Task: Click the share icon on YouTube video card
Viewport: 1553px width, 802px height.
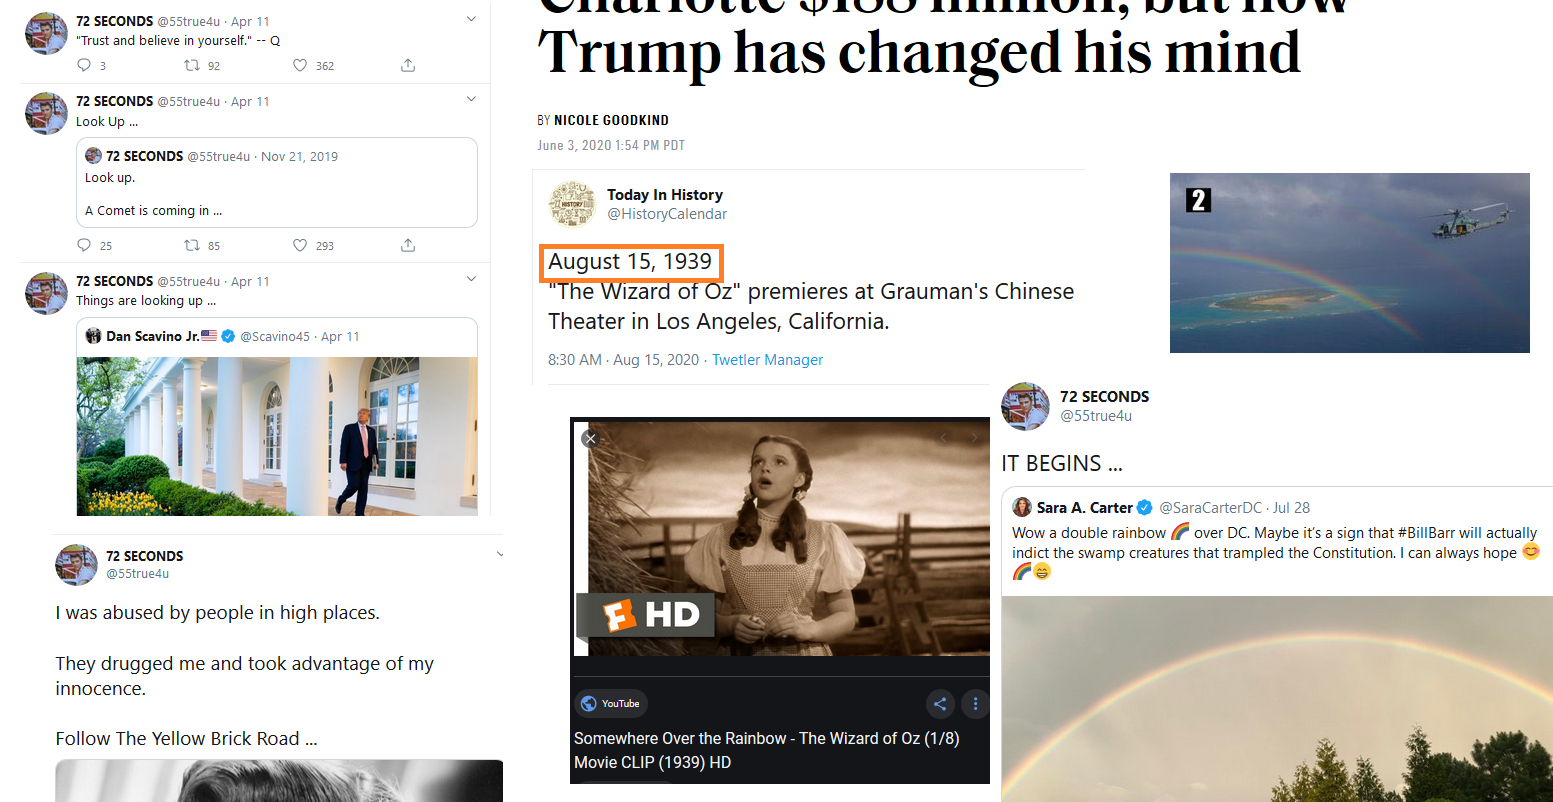Action: tap(940, 704)
